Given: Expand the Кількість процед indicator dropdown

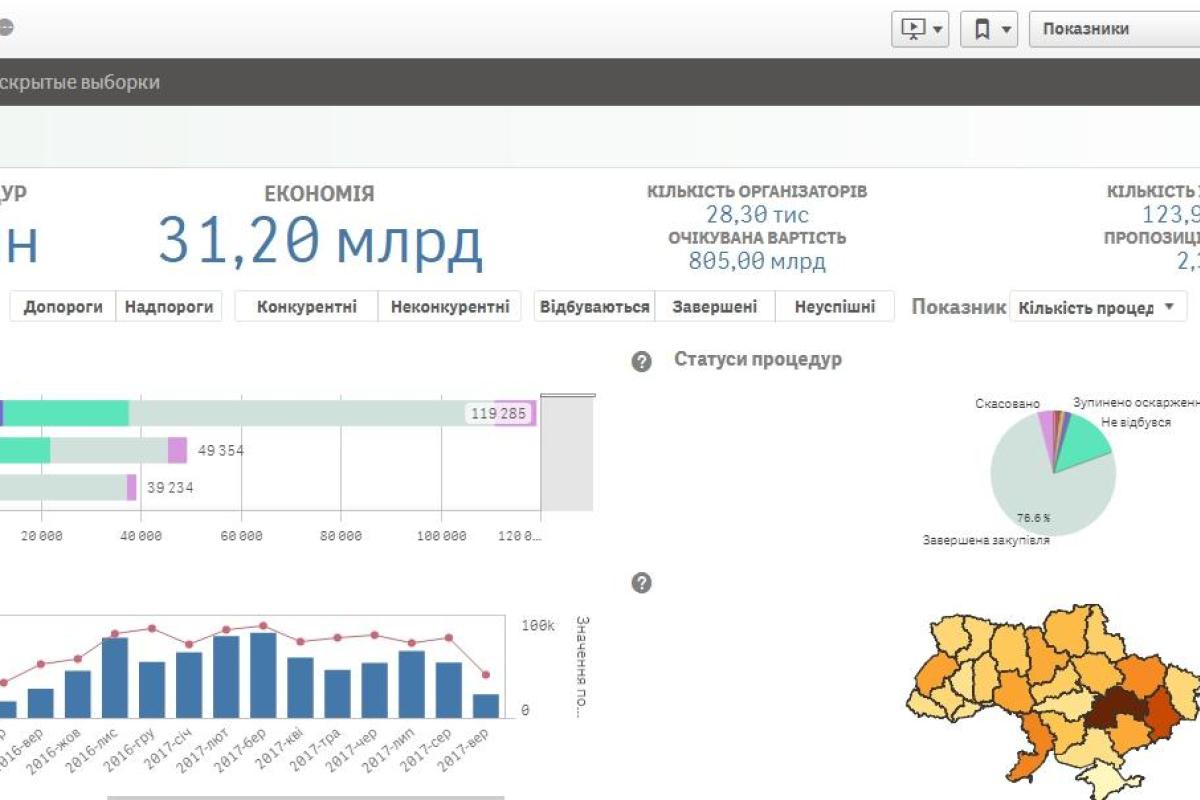Looking at the screenshot, I should 1097,307.
